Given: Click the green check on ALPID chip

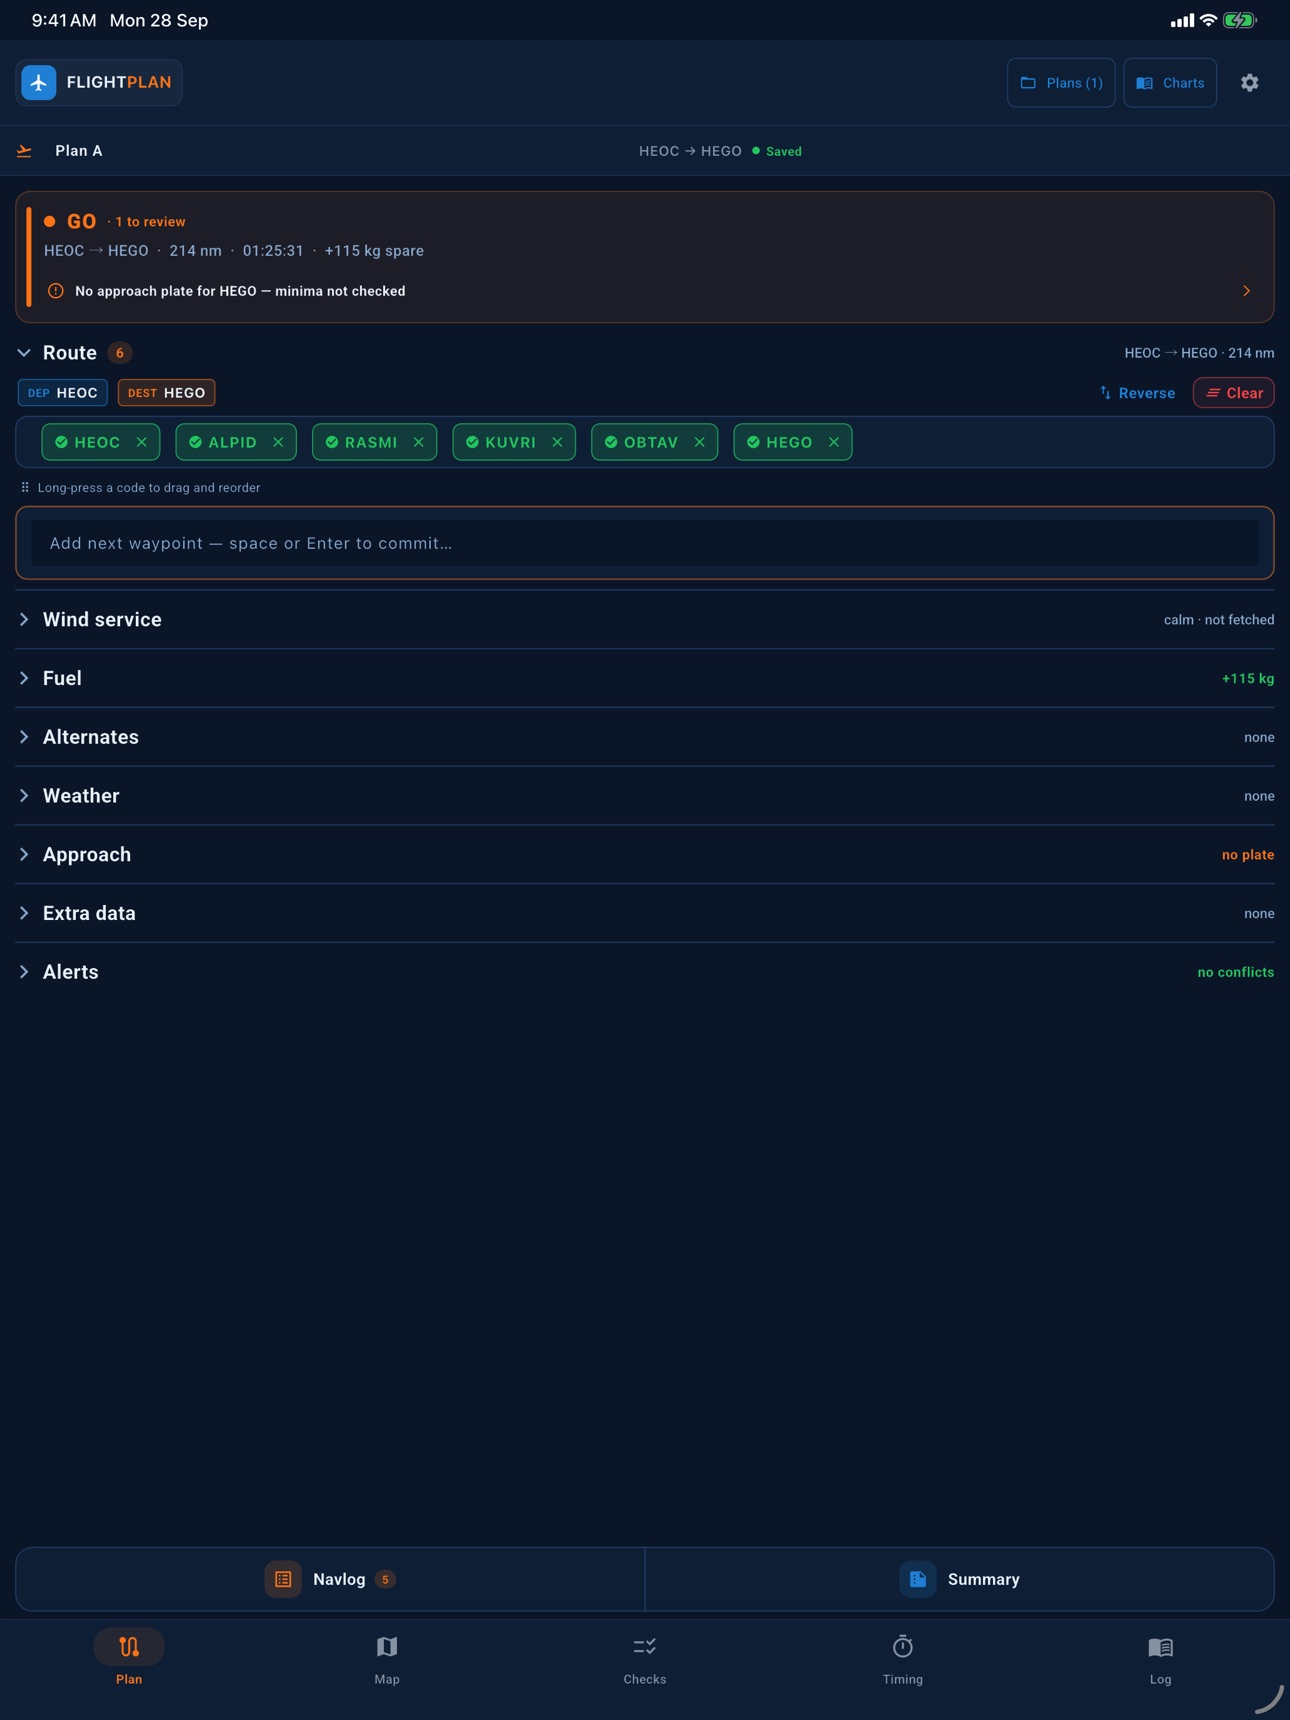Looking at the screenshot, I should pos(196,442).
